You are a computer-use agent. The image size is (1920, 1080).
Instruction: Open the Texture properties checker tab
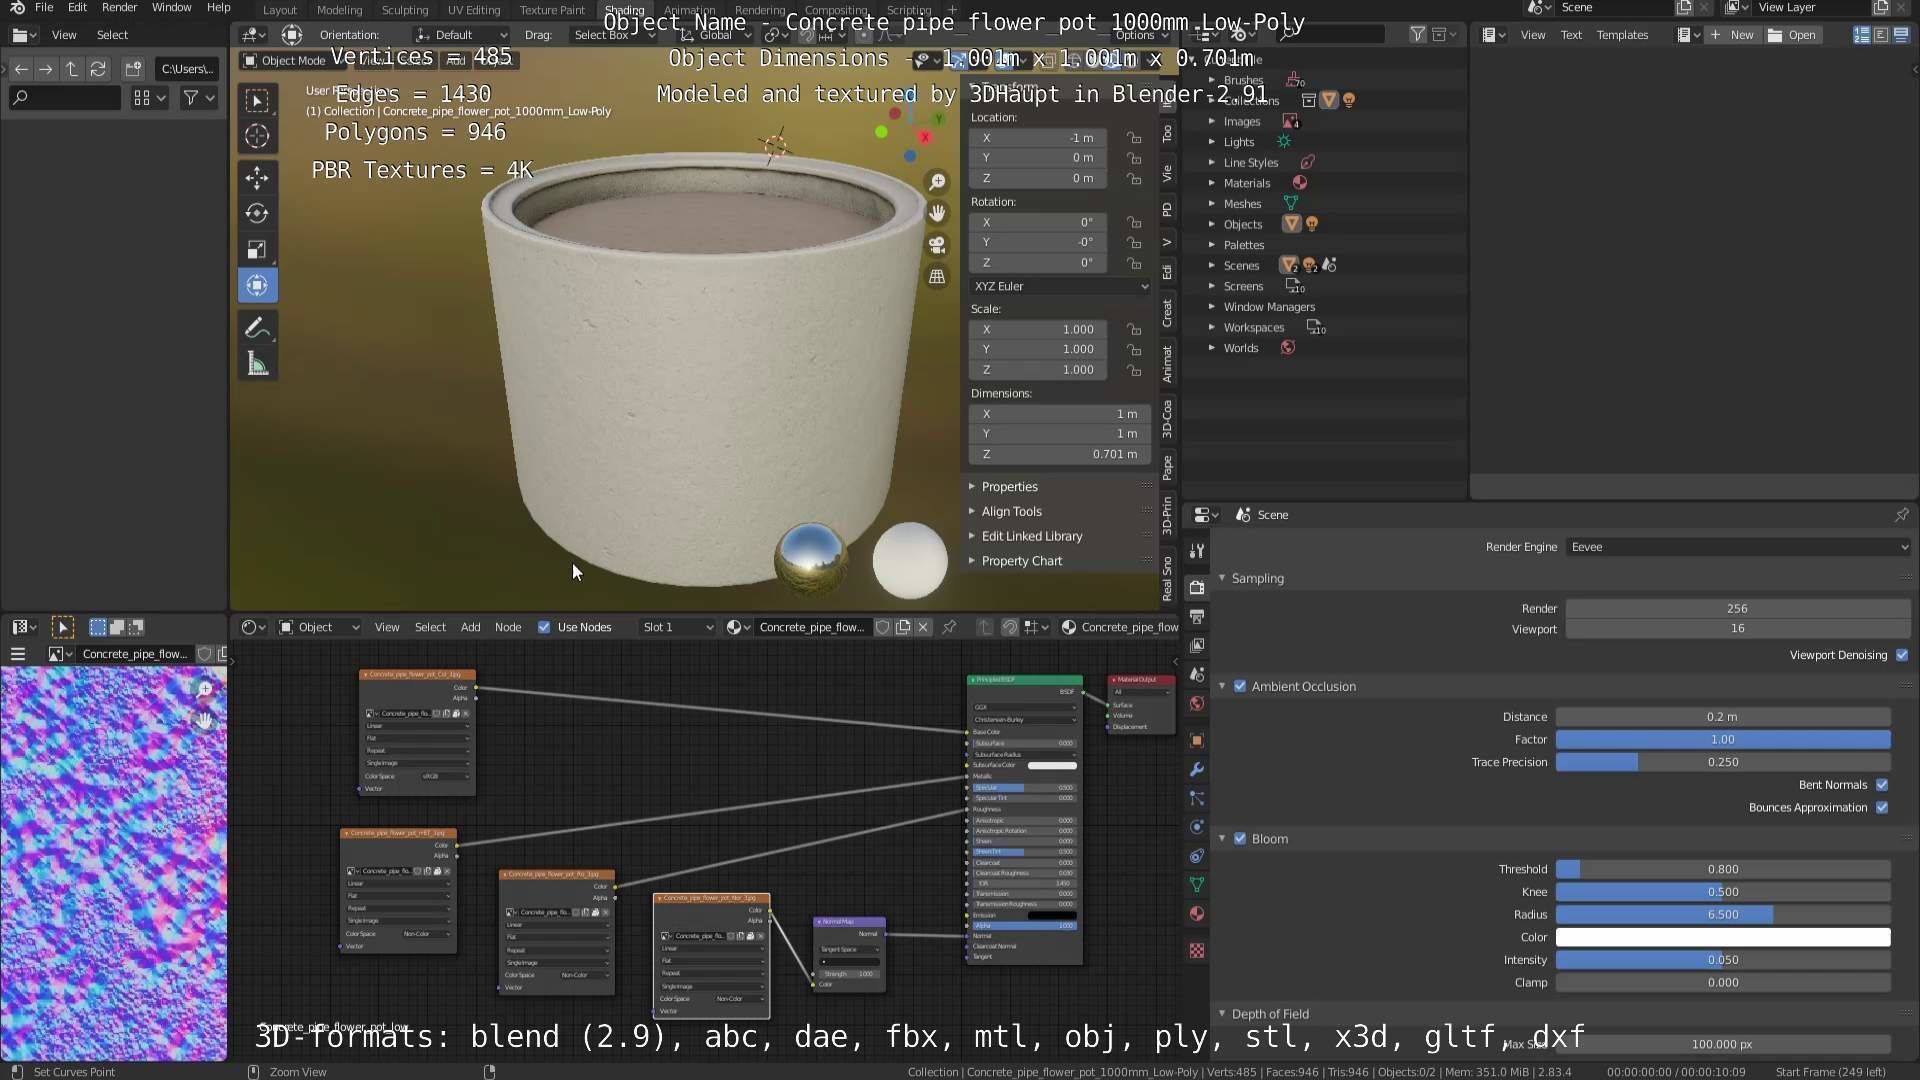[1197, 951]
